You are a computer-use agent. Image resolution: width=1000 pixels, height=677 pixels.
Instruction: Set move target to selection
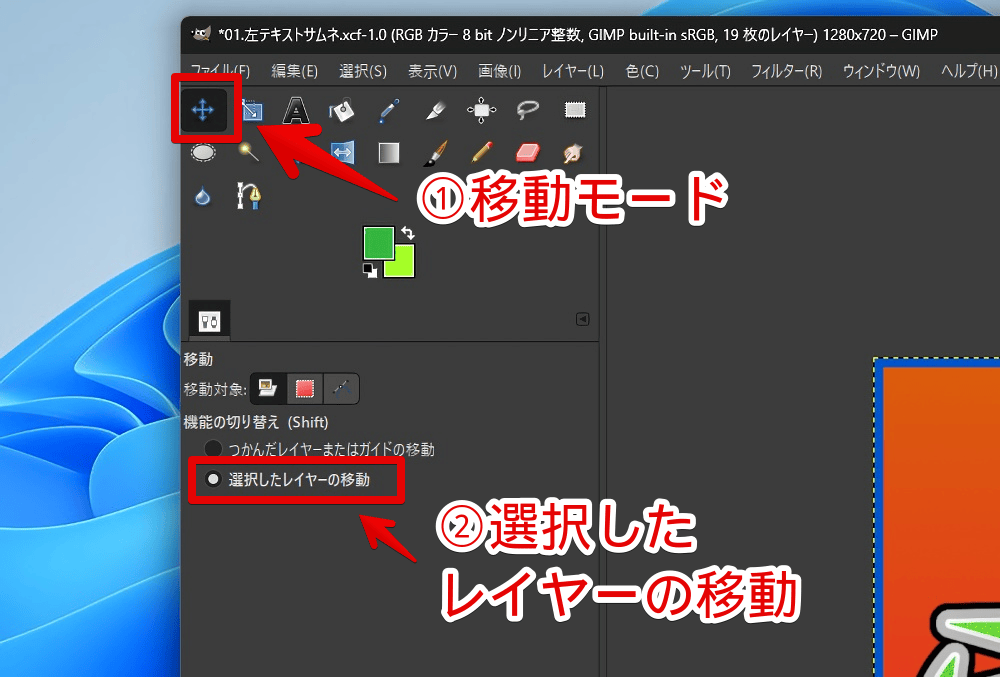[305, 388]
